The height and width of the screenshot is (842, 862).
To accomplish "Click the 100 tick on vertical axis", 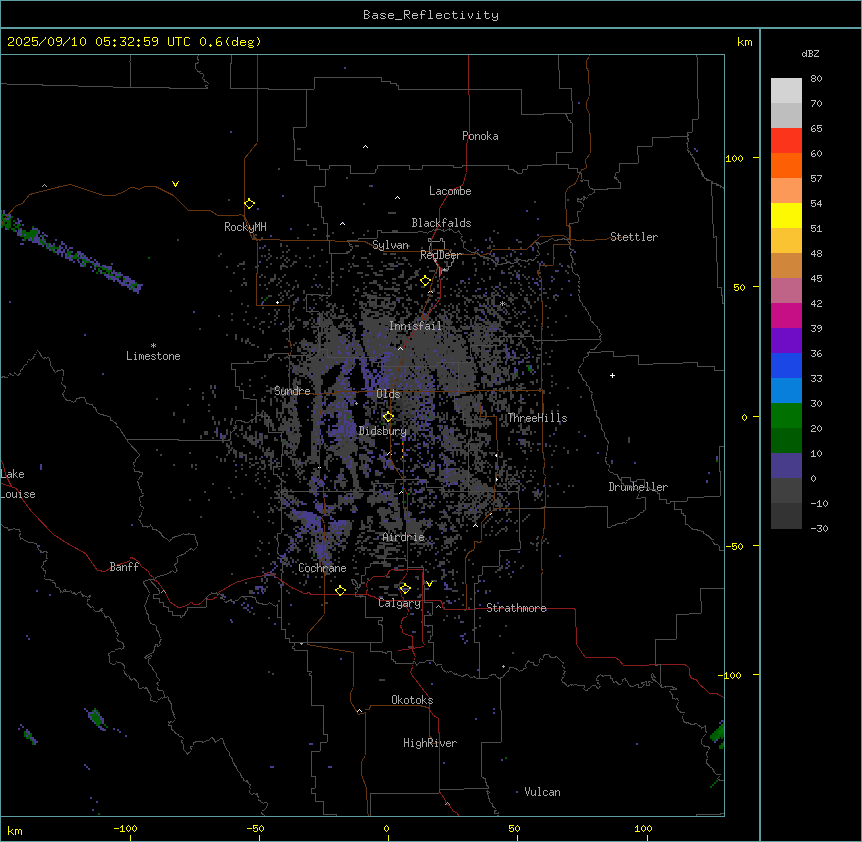I will pos(734,158).
